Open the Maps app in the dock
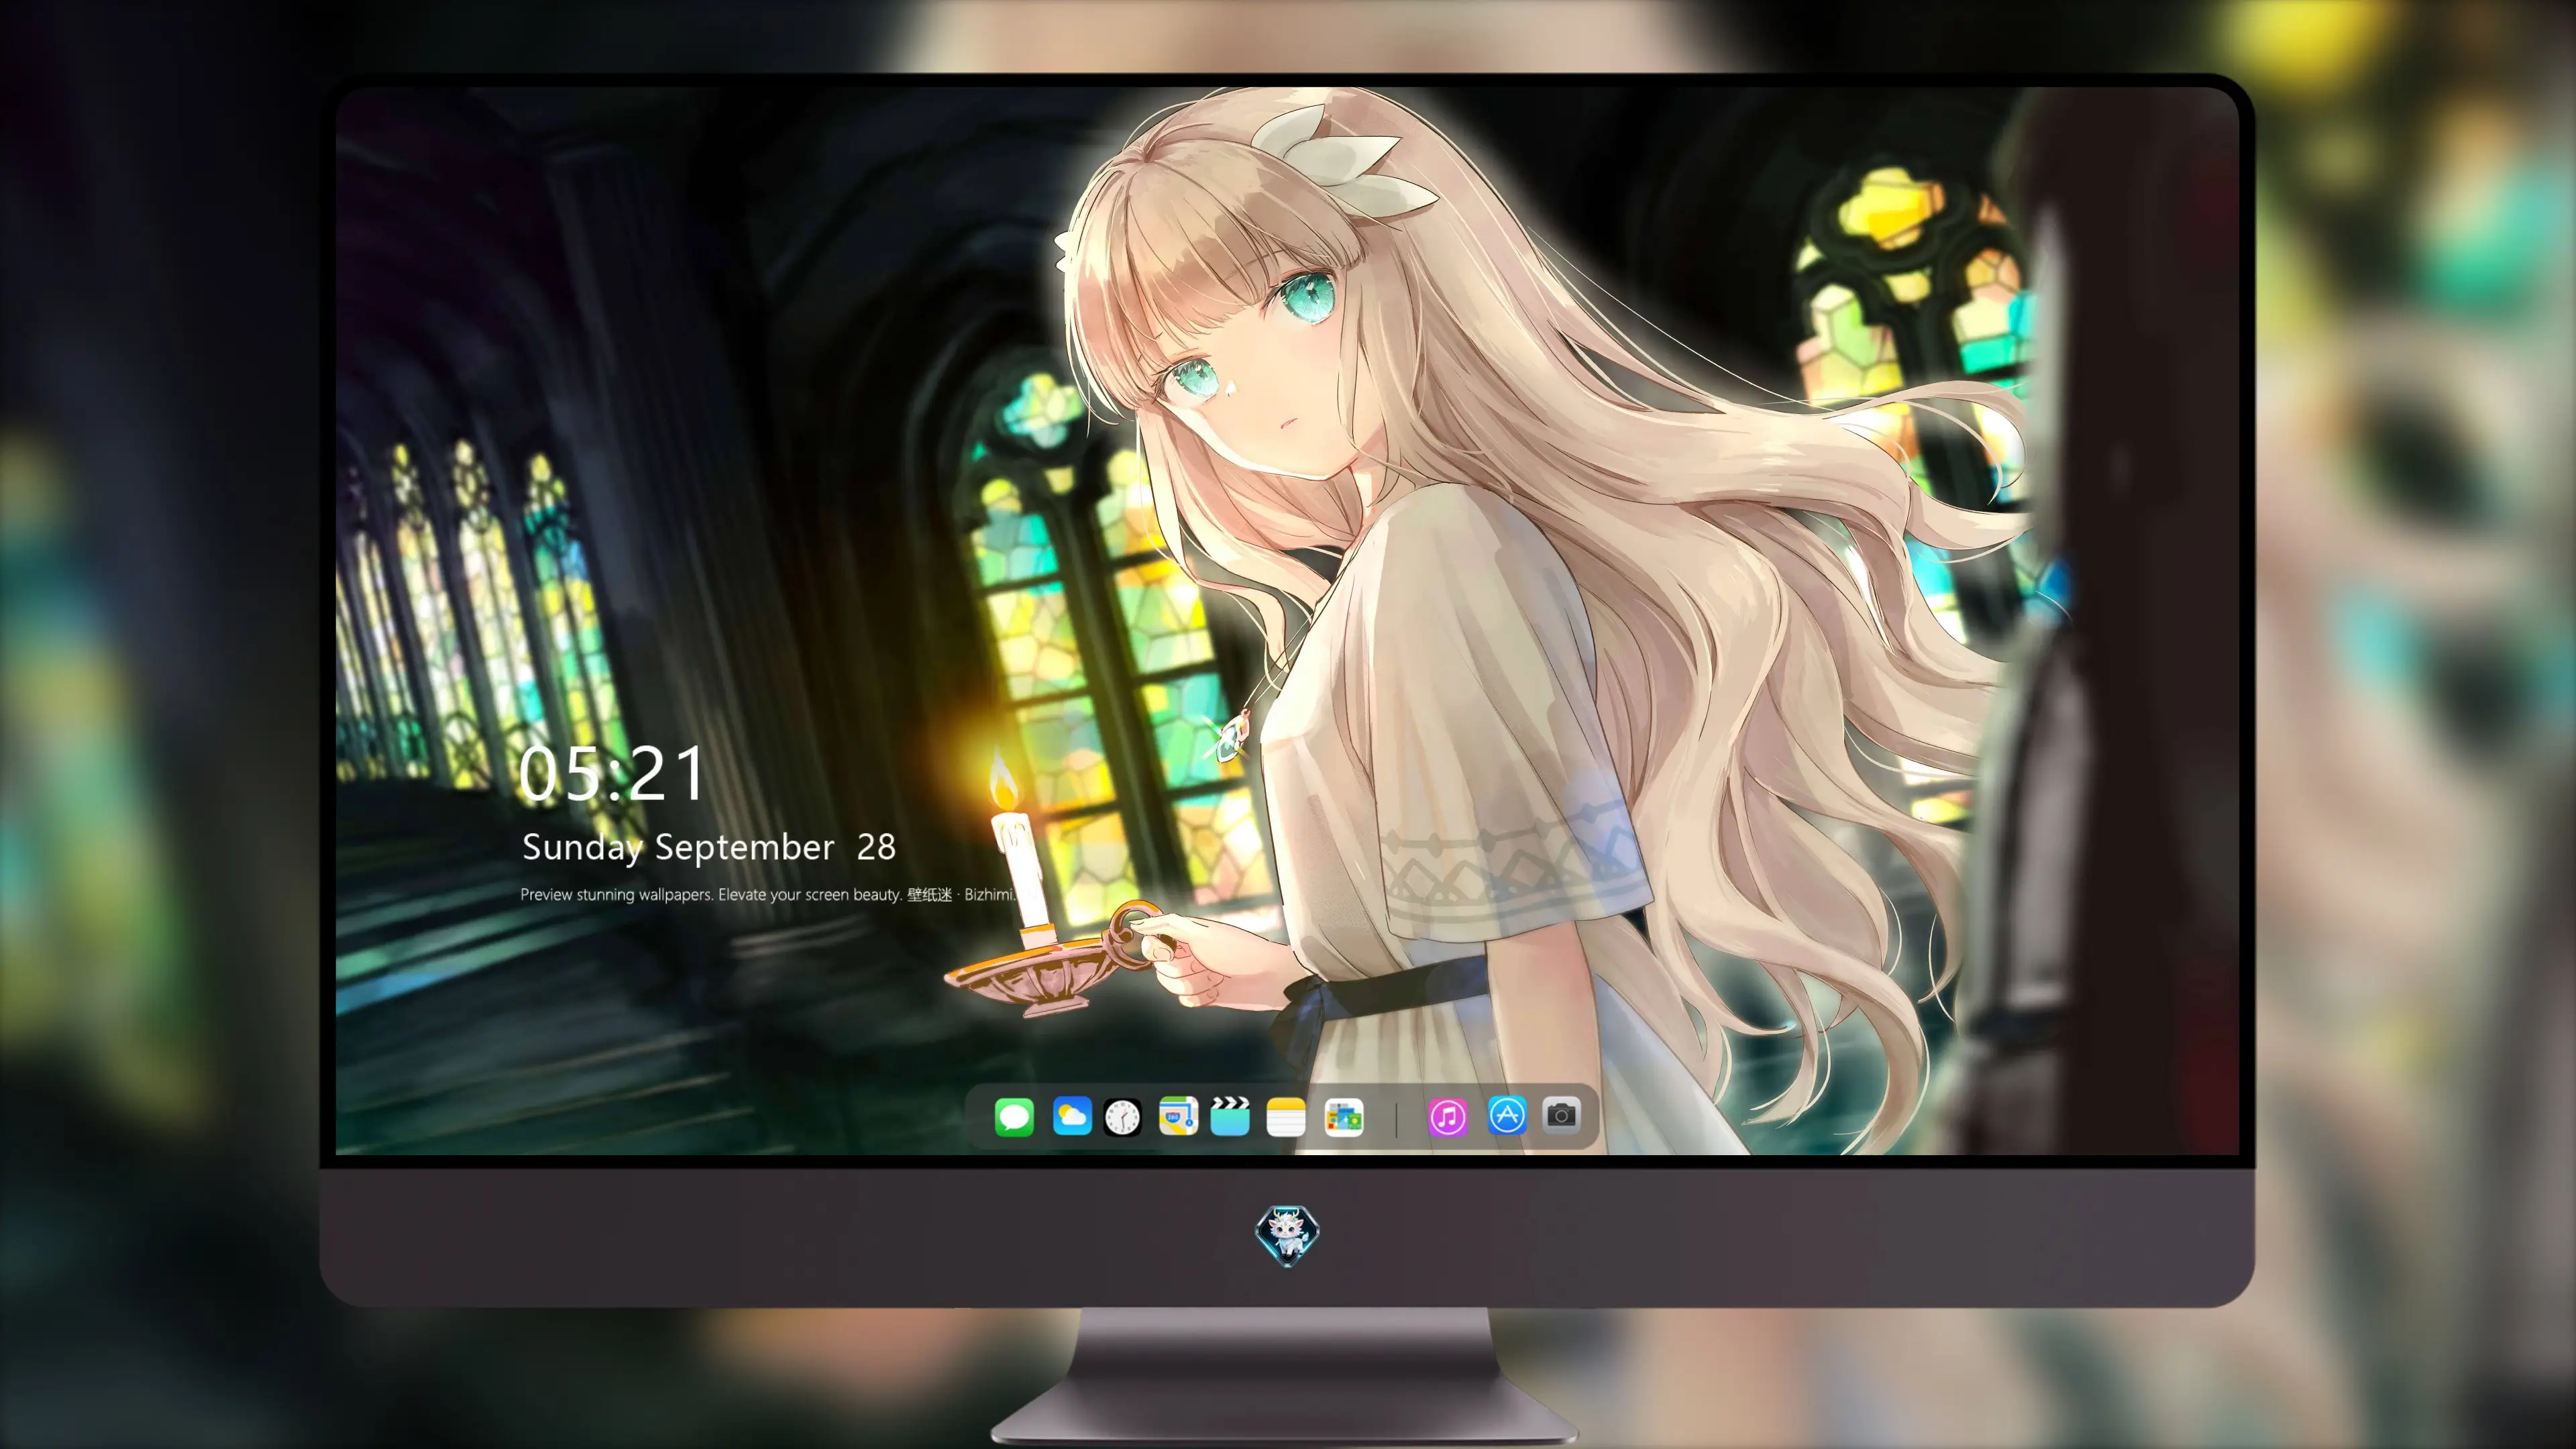The width and height of the screenshot is (2576, 1449). point(1178,1116)
